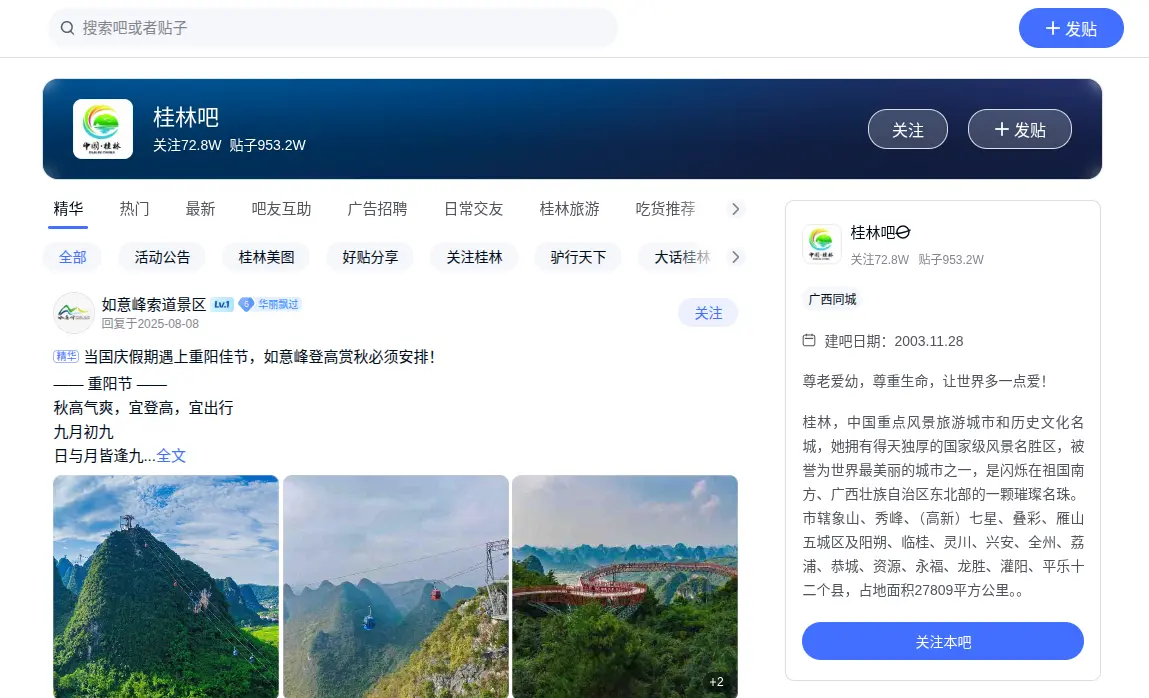
Task: Open the 广告招聘 tab
Action: click(x=377, y=209)
